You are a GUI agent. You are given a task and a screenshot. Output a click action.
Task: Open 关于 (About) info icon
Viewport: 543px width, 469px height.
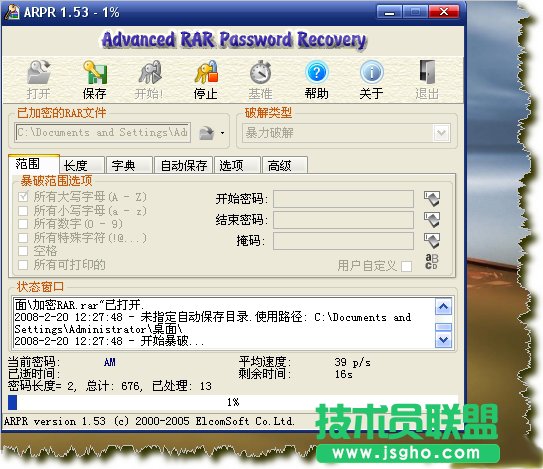coord(372,72)
